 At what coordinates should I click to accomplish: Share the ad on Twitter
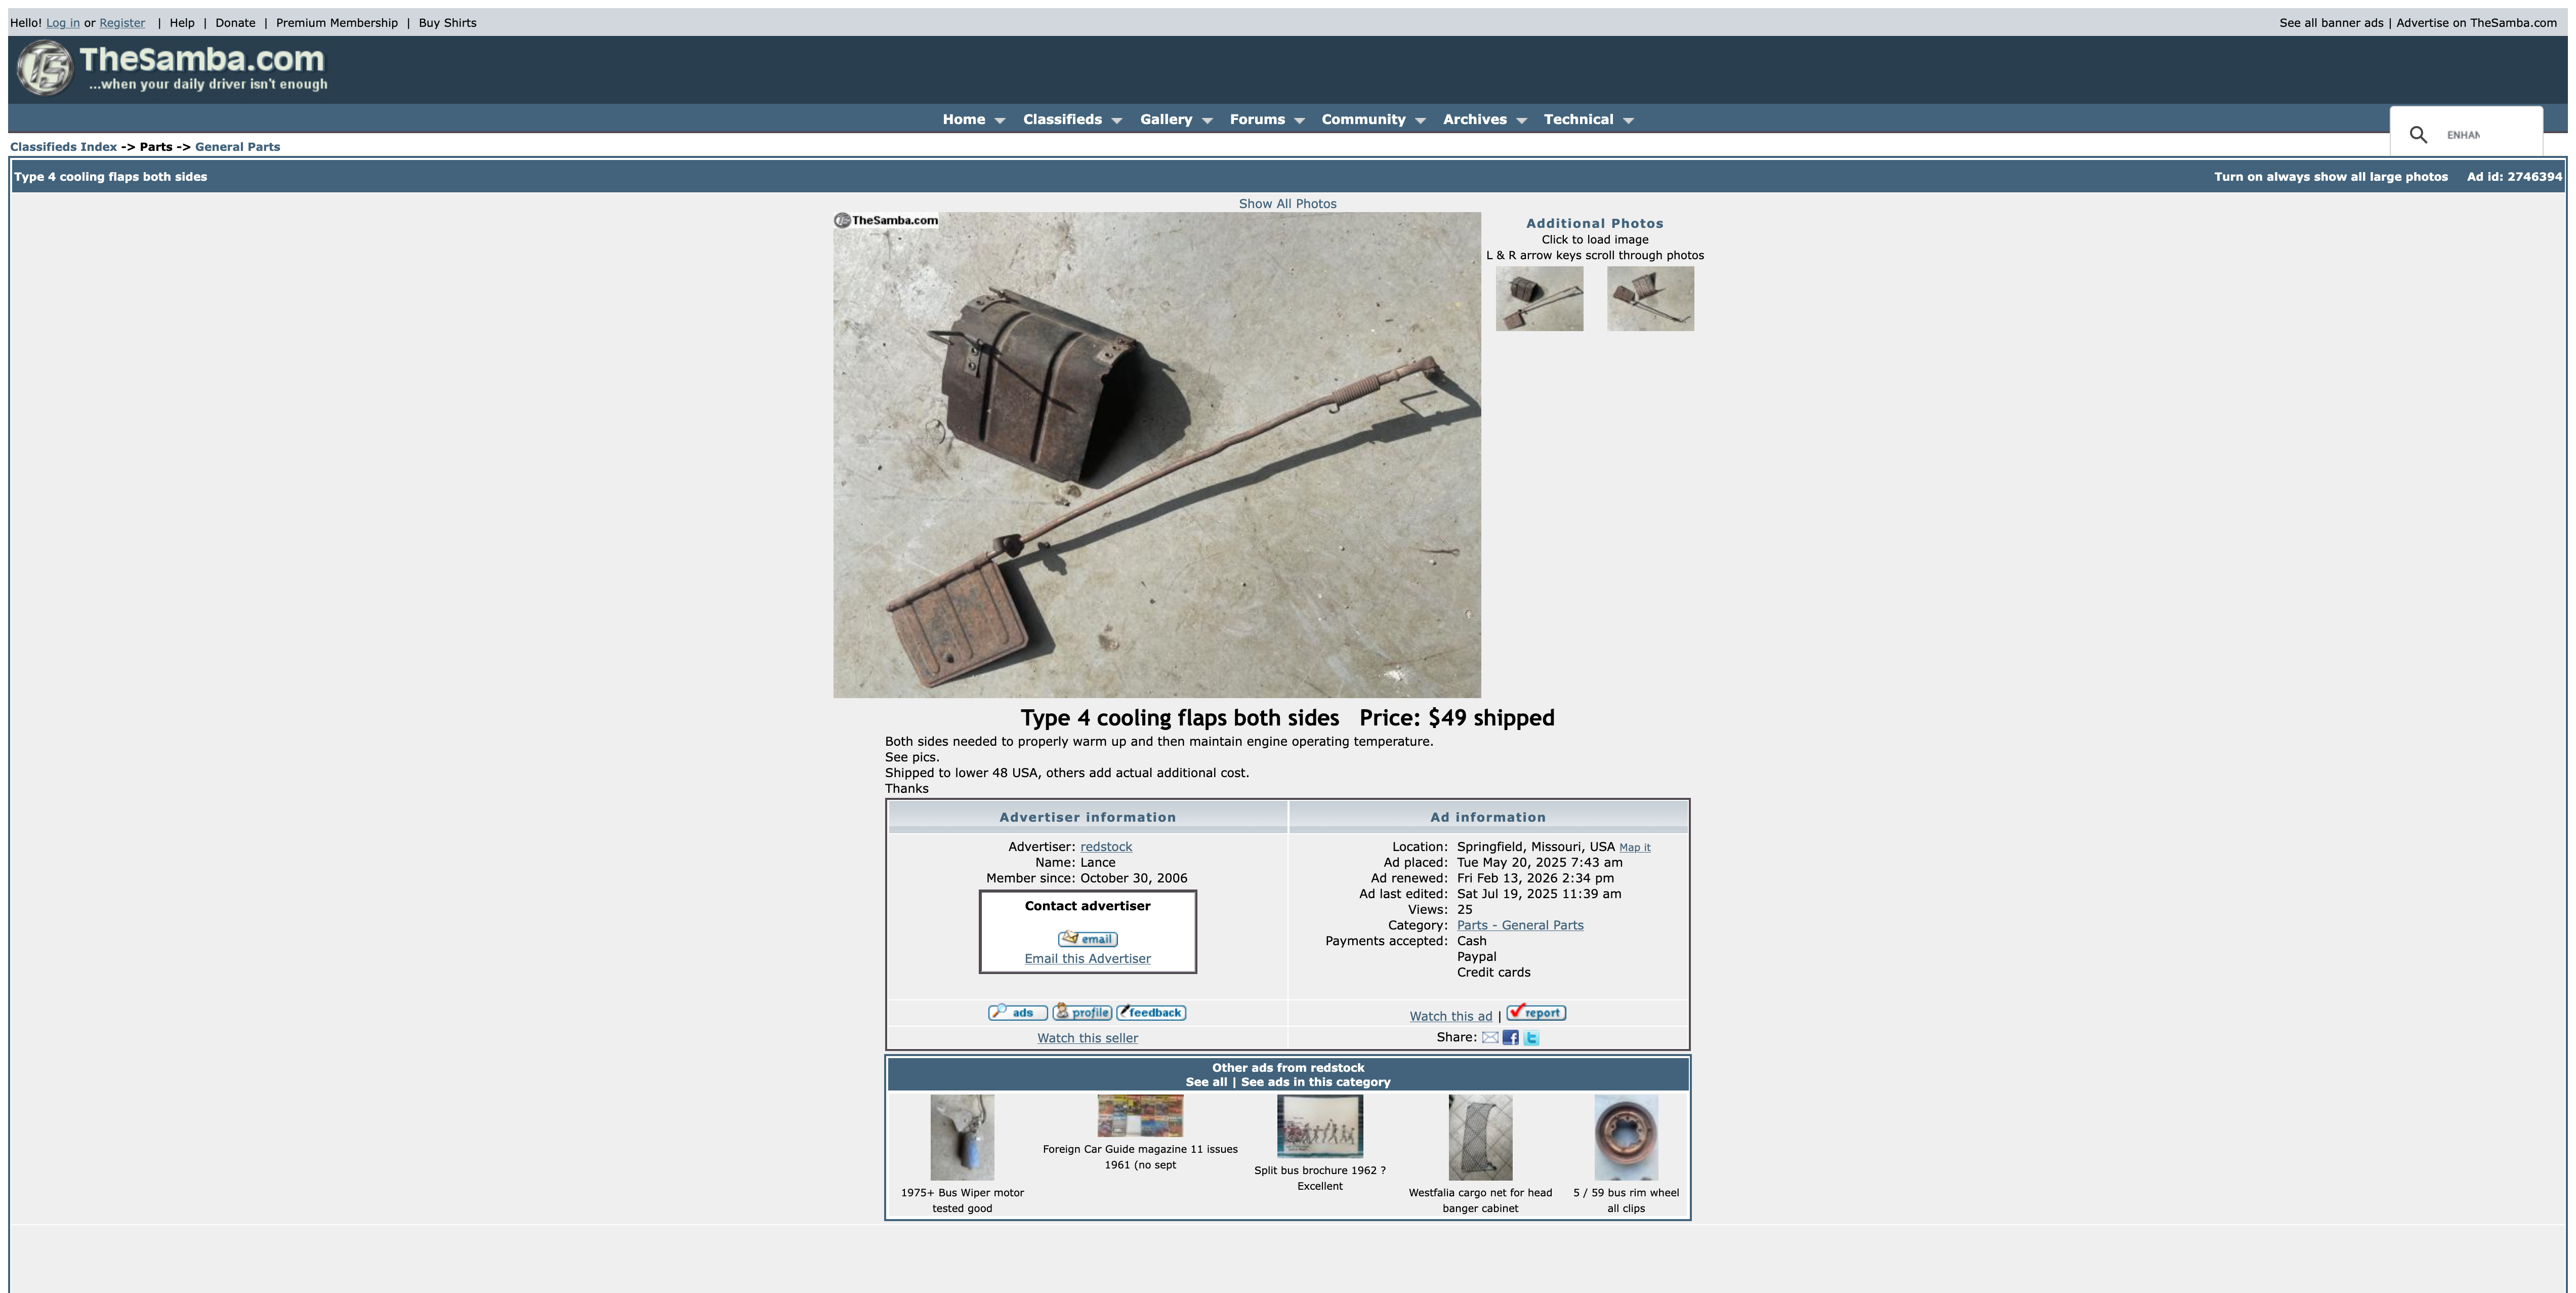point(1531,1037)
